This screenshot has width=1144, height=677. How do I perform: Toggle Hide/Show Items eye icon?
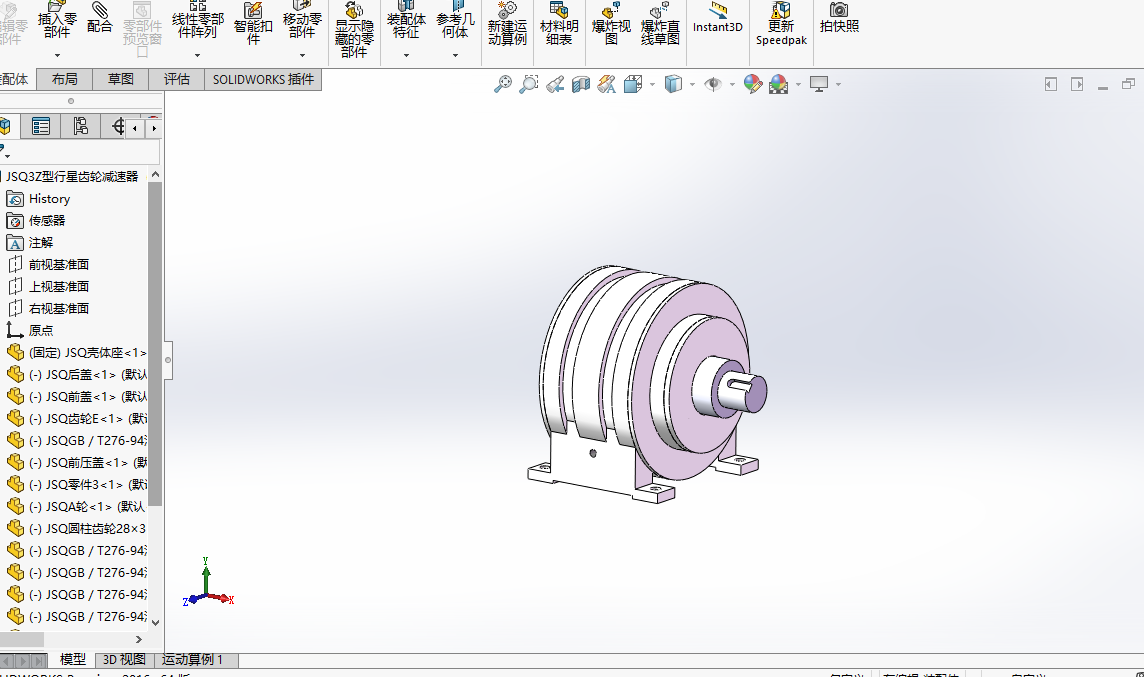click(x=713, y=84)
